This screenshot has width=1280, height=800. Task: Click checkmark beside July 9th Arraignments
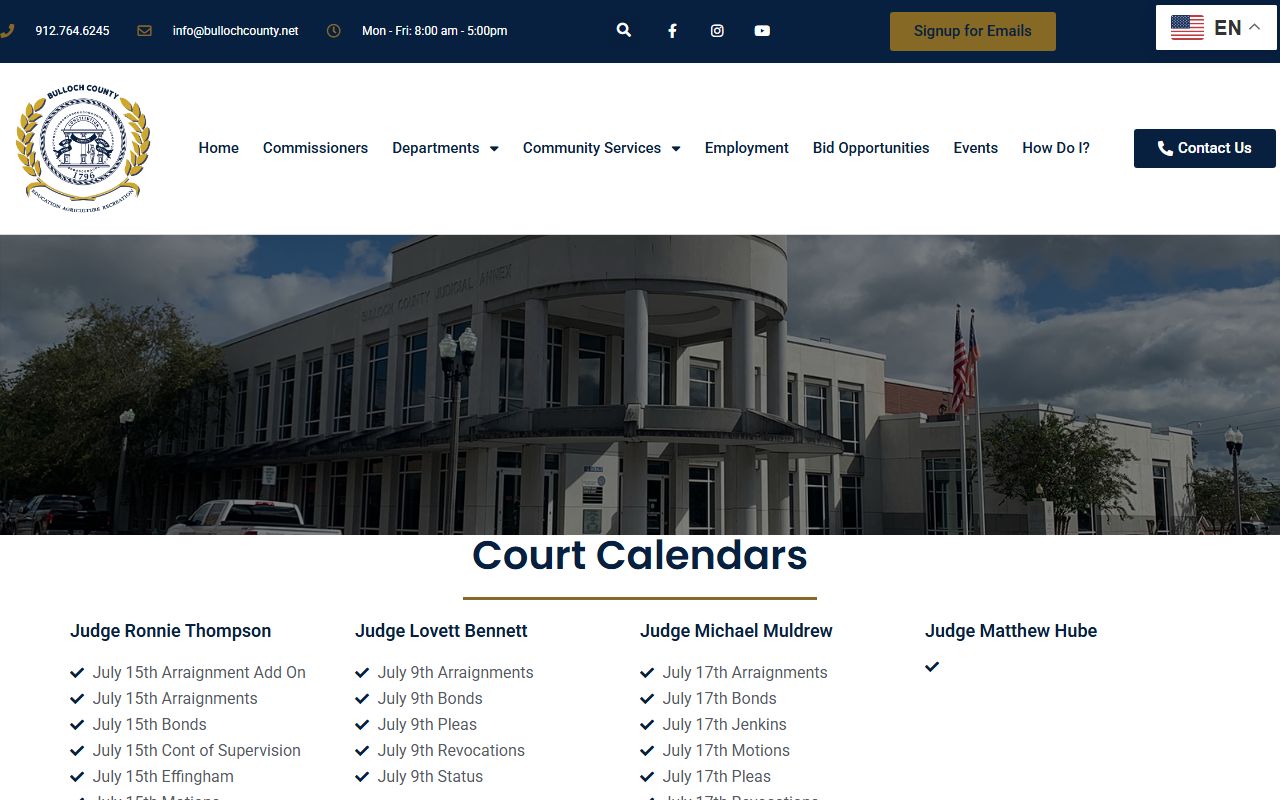click(362, 672)
